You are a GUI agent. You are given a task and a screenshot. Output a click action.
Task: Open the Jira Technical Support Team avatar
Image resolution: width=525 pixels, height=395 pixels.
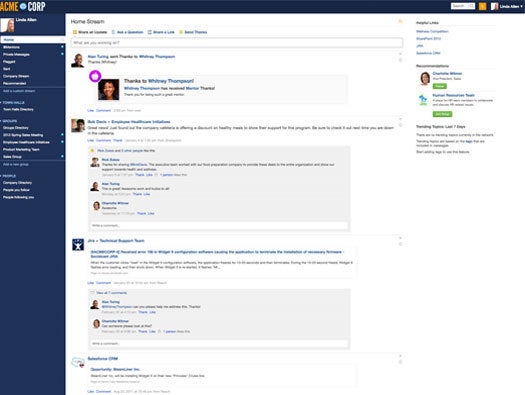[78, 245]
